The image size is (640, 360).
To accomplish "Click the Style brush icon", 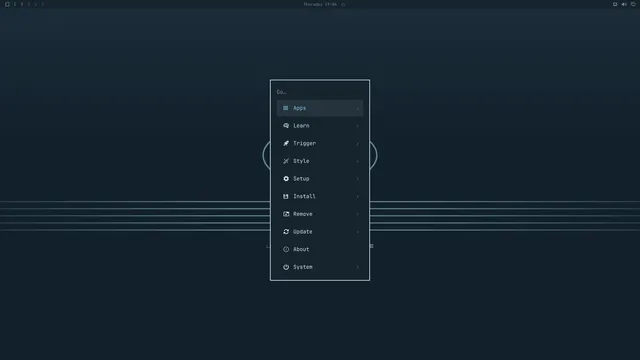I will point(286,161).
